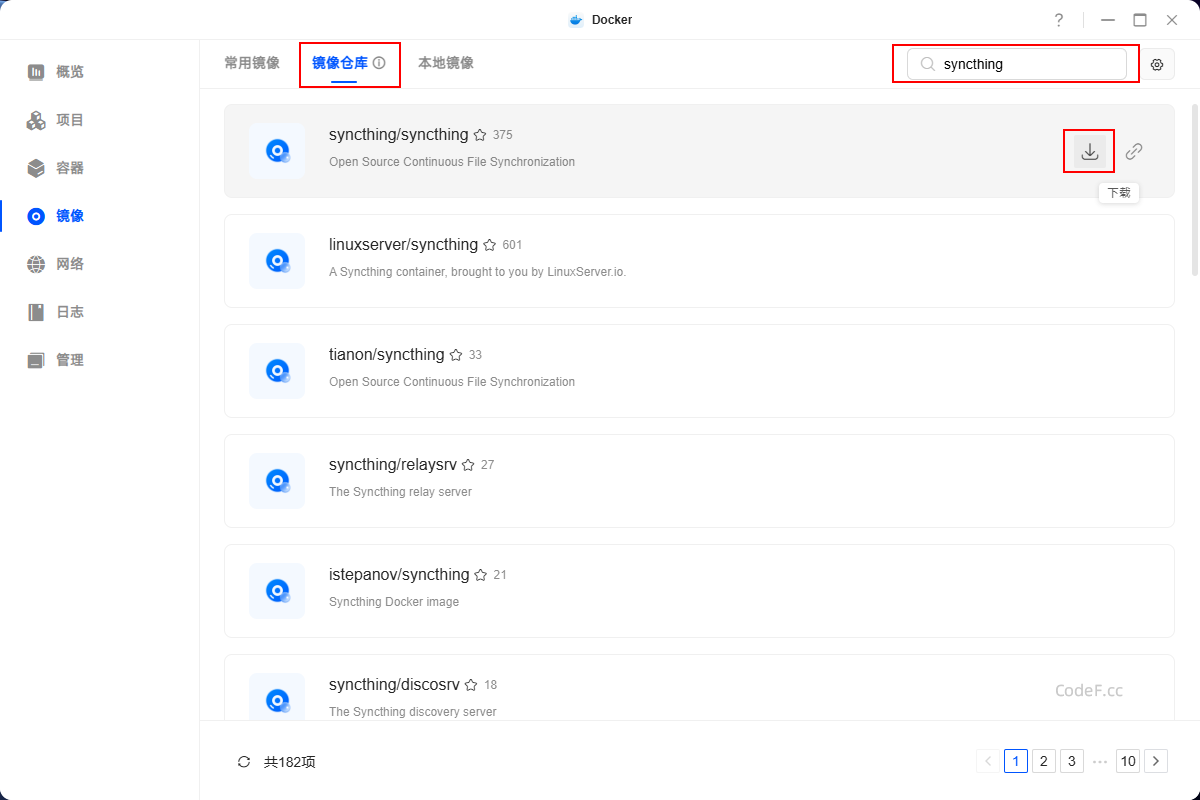Select the syncthing/discosrv title
1200x800 pixels.
click(394, 685)
